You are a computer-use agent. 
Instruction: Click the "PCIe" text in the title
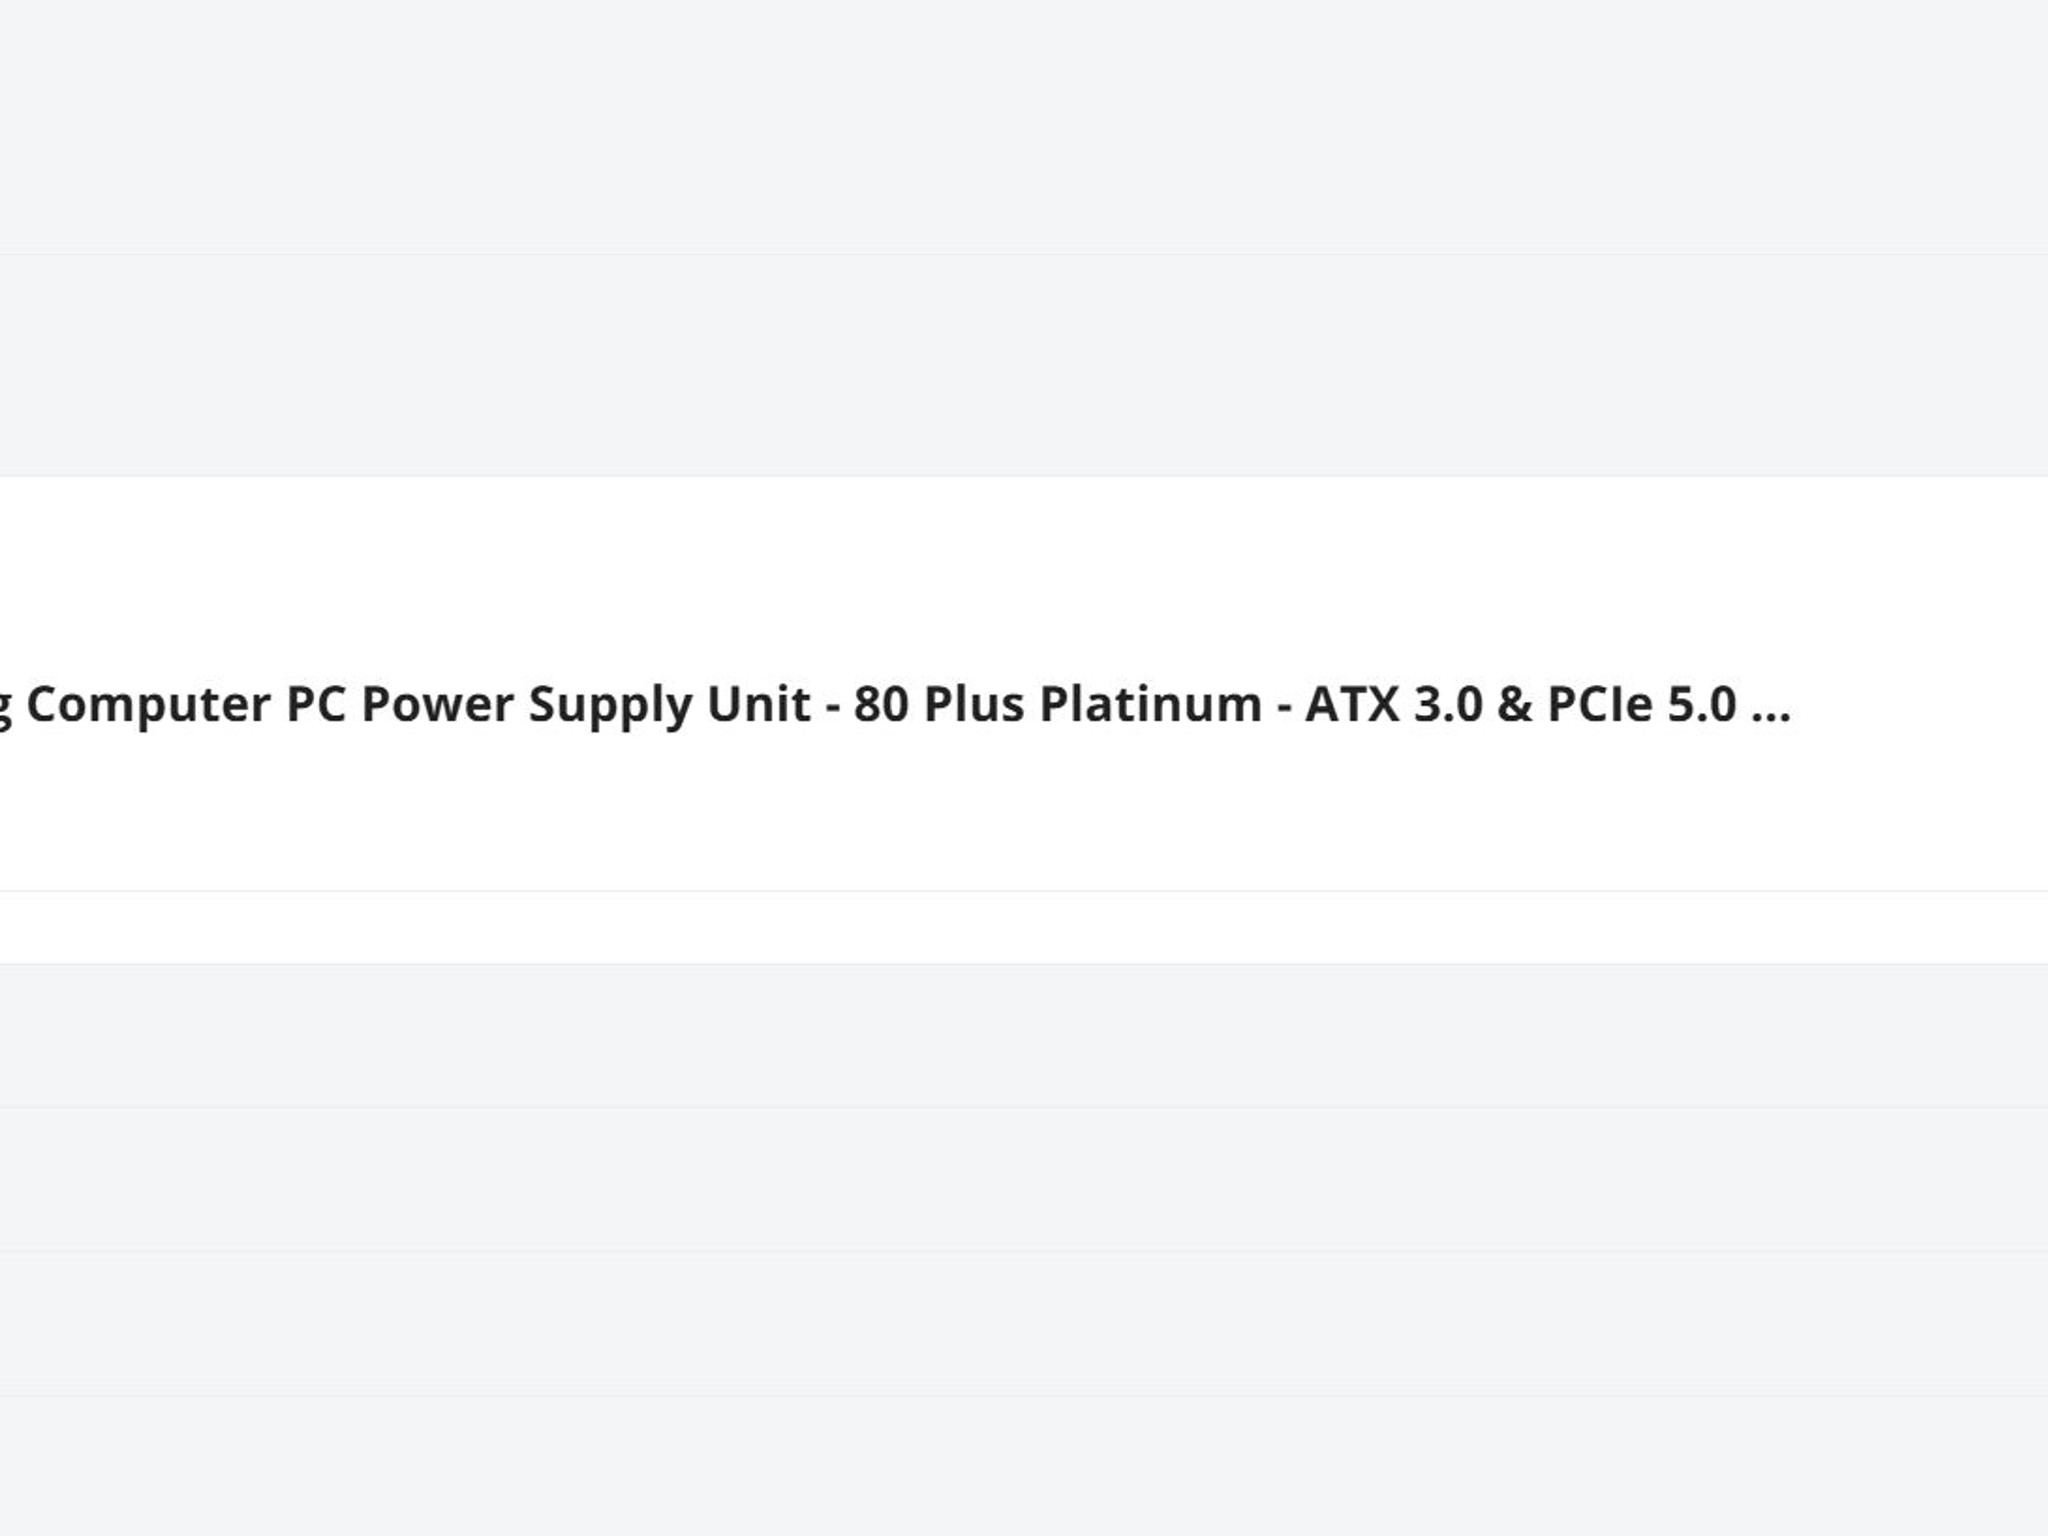click(x=1600, y=704)
